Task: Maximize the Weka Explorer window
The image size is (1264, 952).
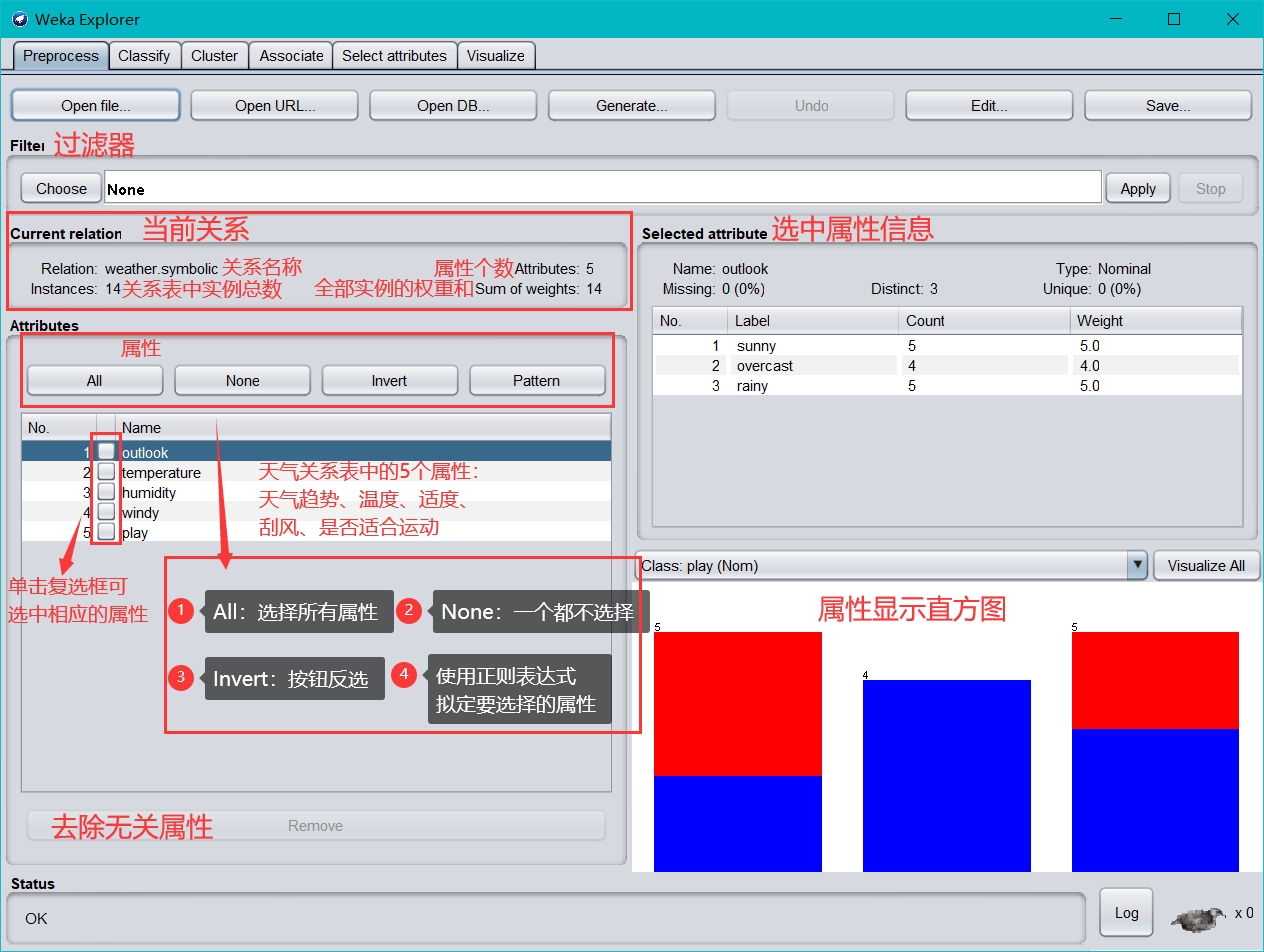Action: [x=1174, y=19]
